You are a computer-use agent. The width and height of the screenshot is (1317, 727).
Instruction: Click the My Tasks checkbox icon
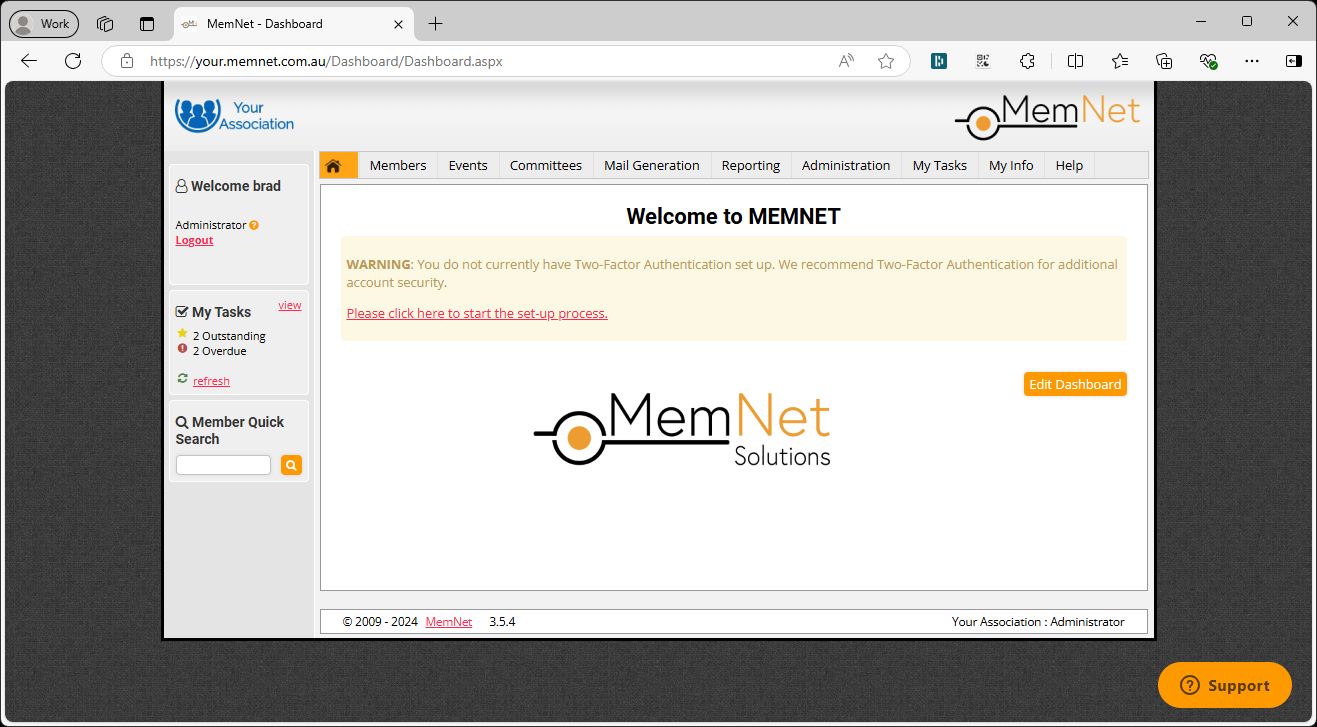[181, 311]
